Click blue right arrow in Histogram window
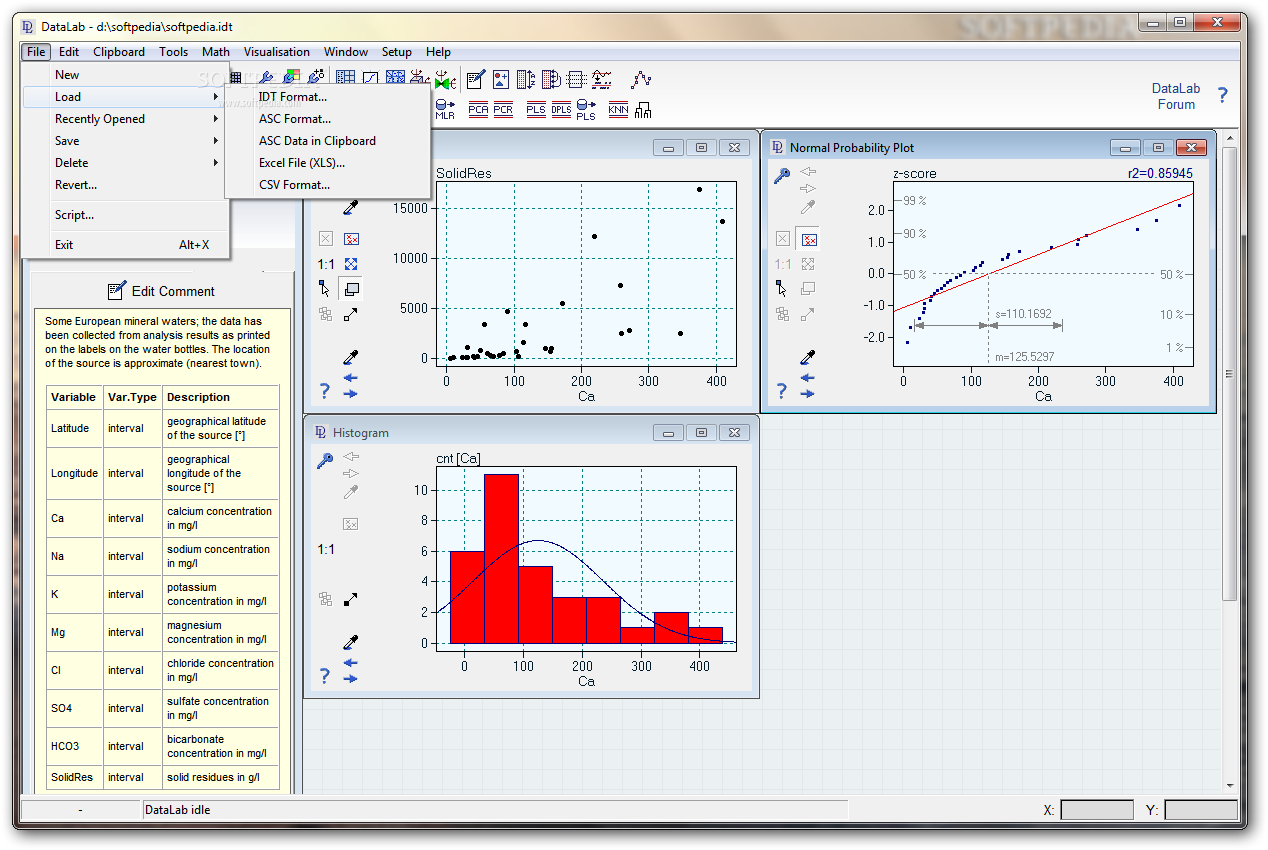The image size is (1268, 850). click(x=351, y=678)
